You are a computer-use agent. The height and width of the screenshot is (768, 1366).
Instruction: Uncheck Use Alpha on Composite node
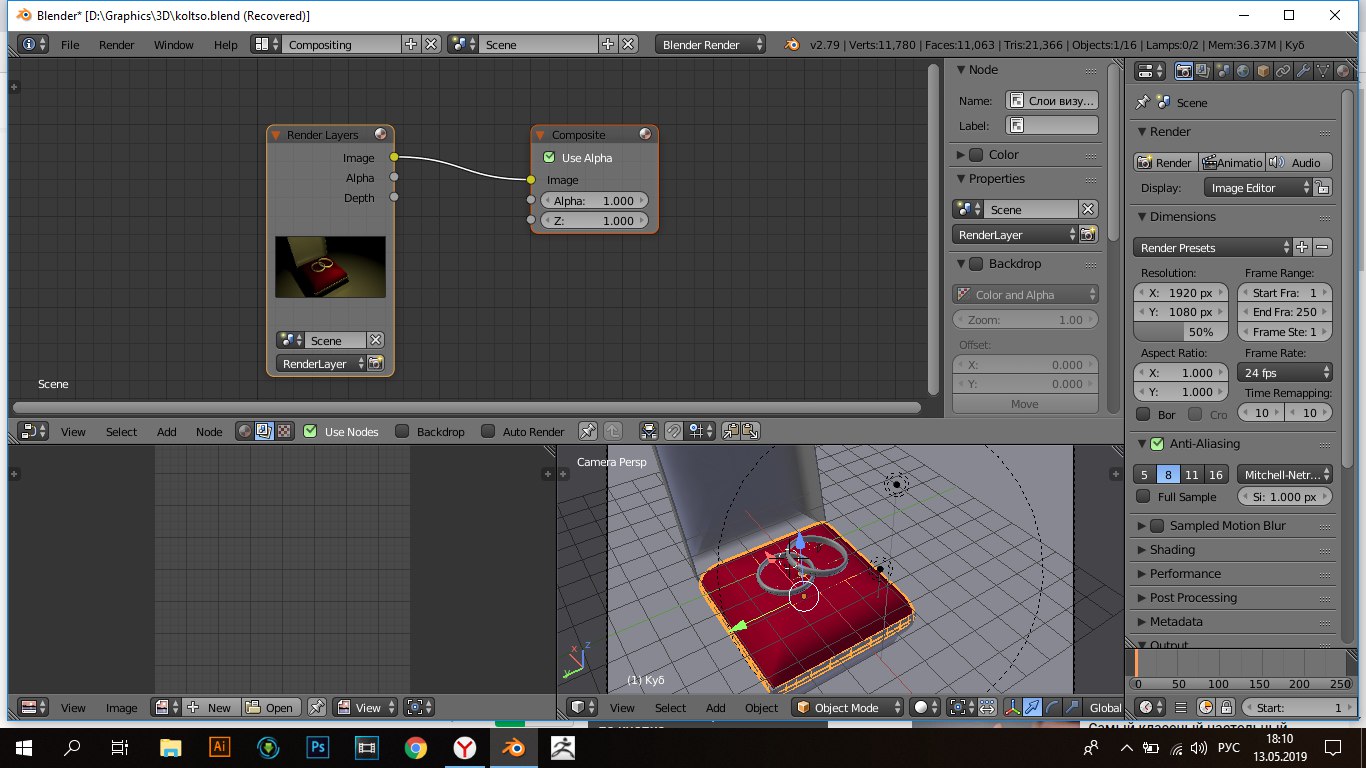[x=549, y=157]
